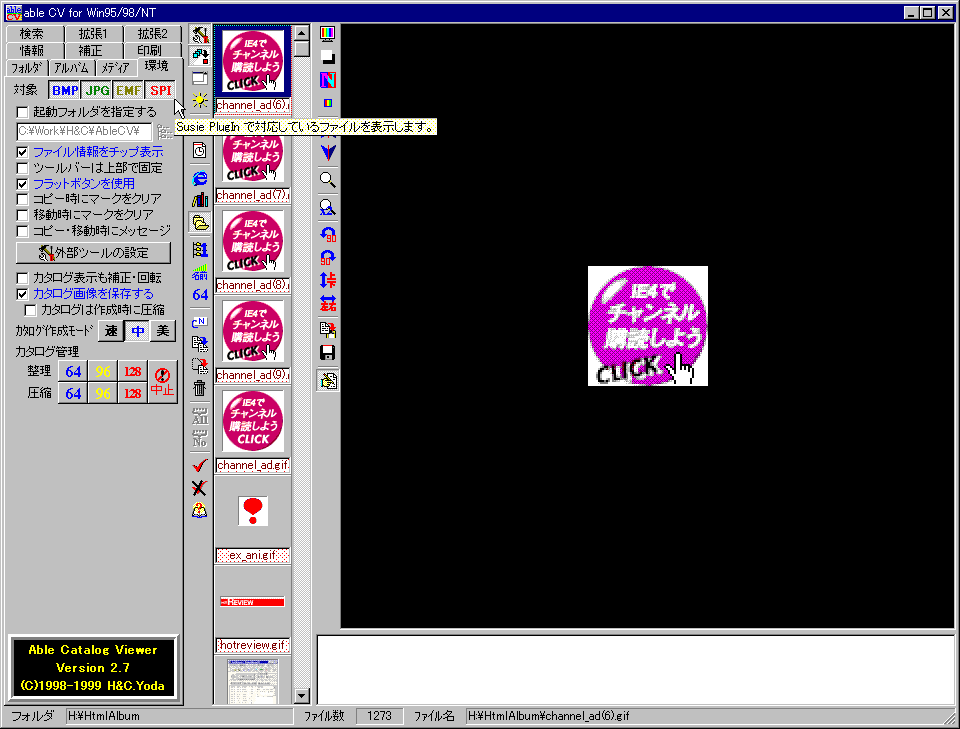960x729 pixels.
Task: Uncheck カタログ画像を保存する checkbox
Action: (x=23, y=294)
